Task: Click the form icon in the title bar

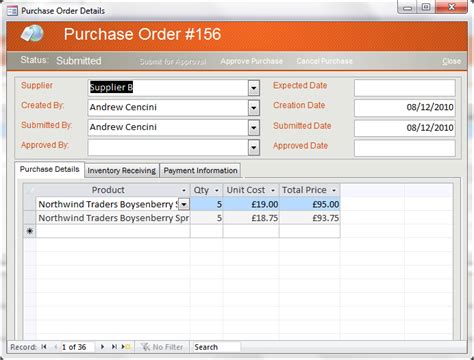Action: (12, 11)
